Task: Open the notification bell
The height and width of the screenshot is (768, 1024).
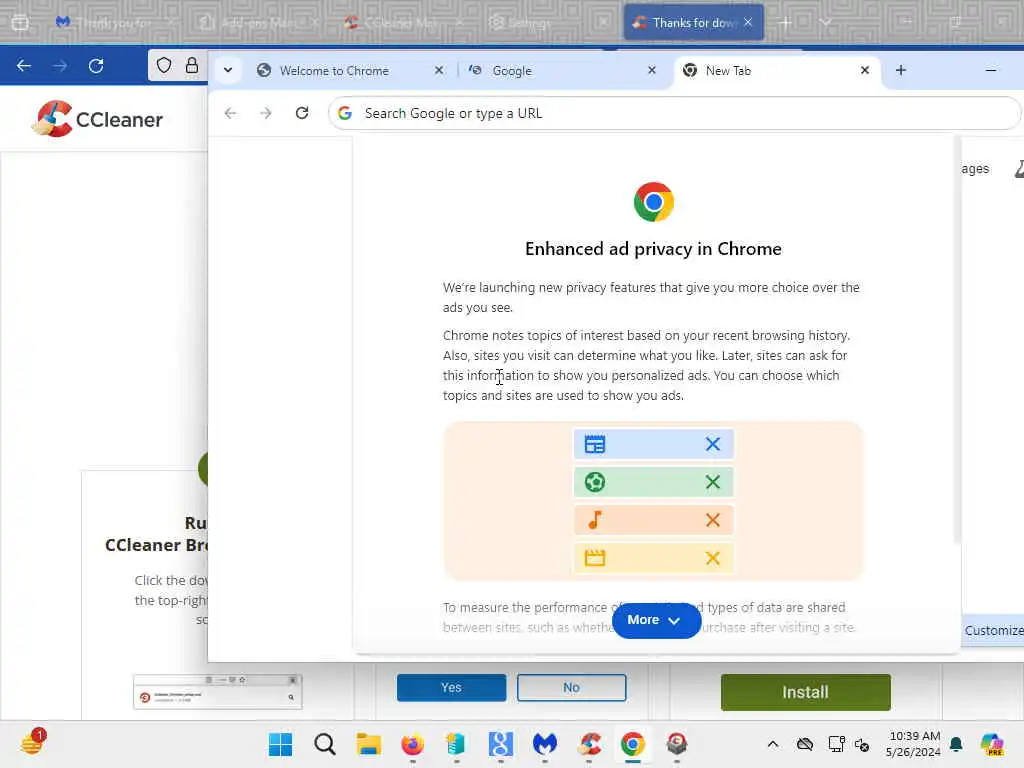Action: tap(956, 744)
